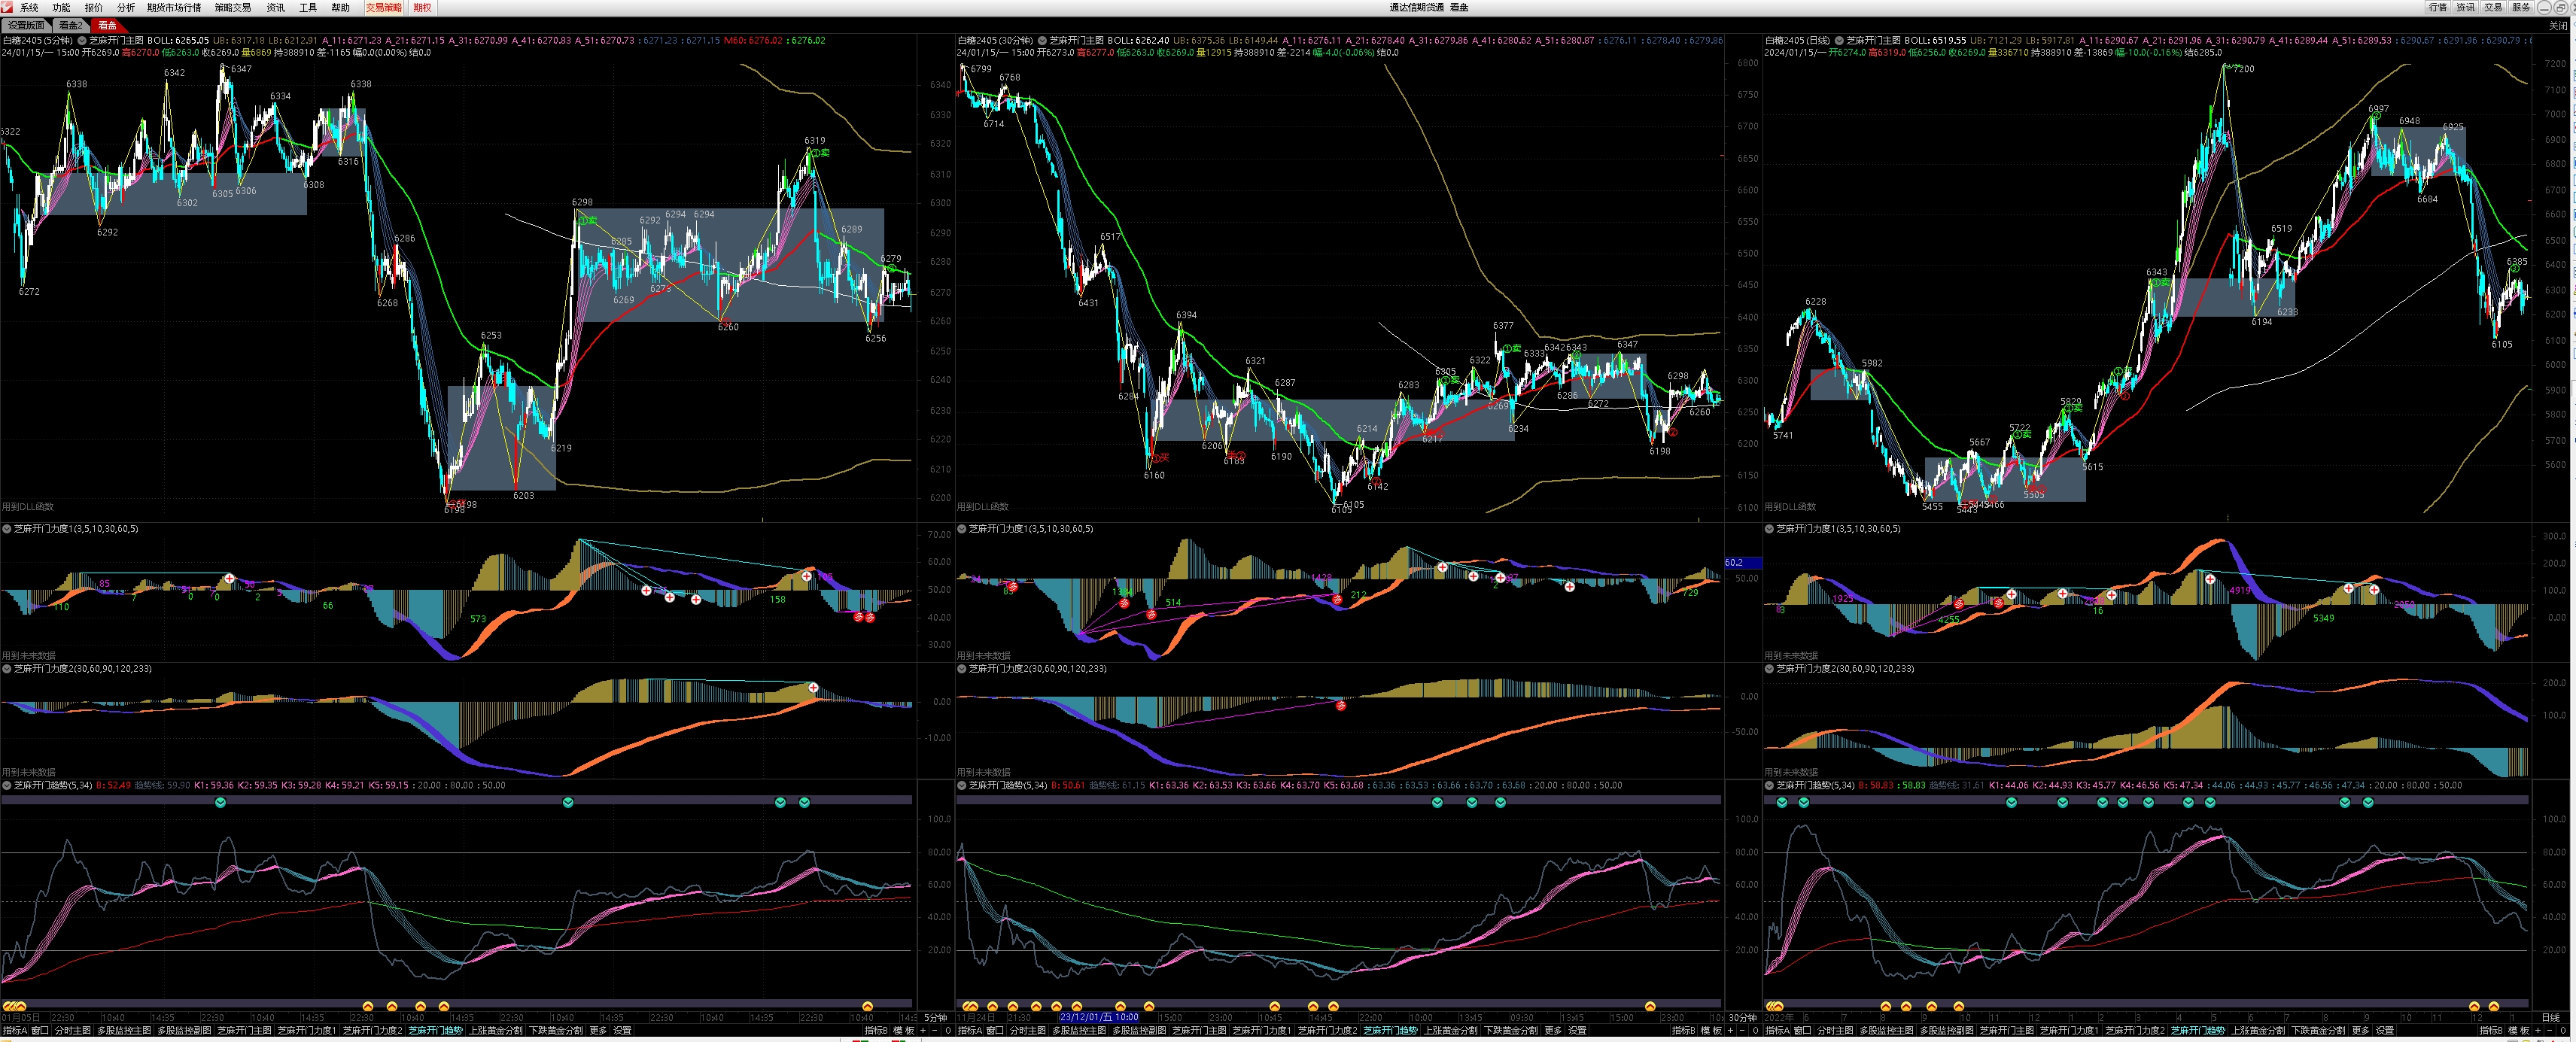2576x1042 pixels.
Task: Click the 交易策略 button
Action: point(383,7)
